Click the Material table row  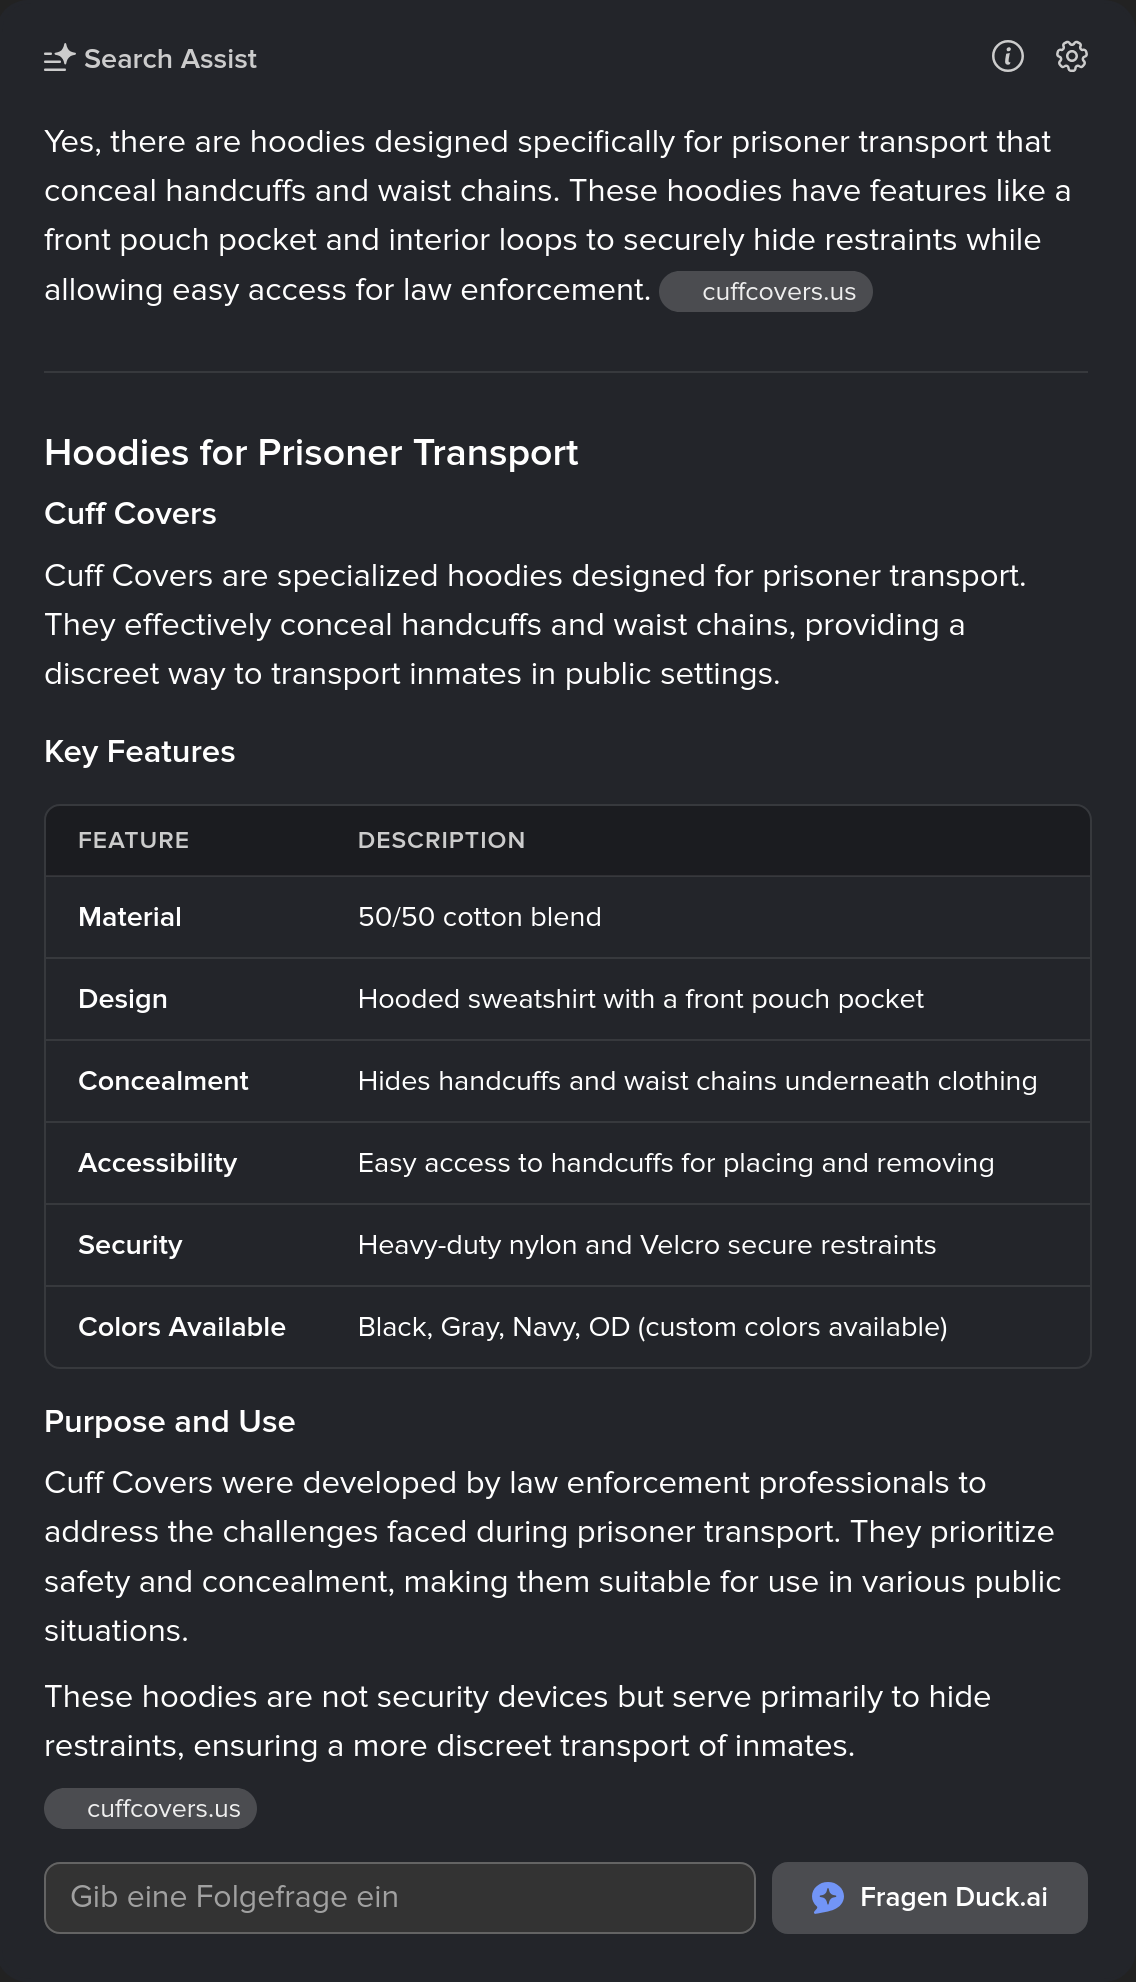point(568,917)
